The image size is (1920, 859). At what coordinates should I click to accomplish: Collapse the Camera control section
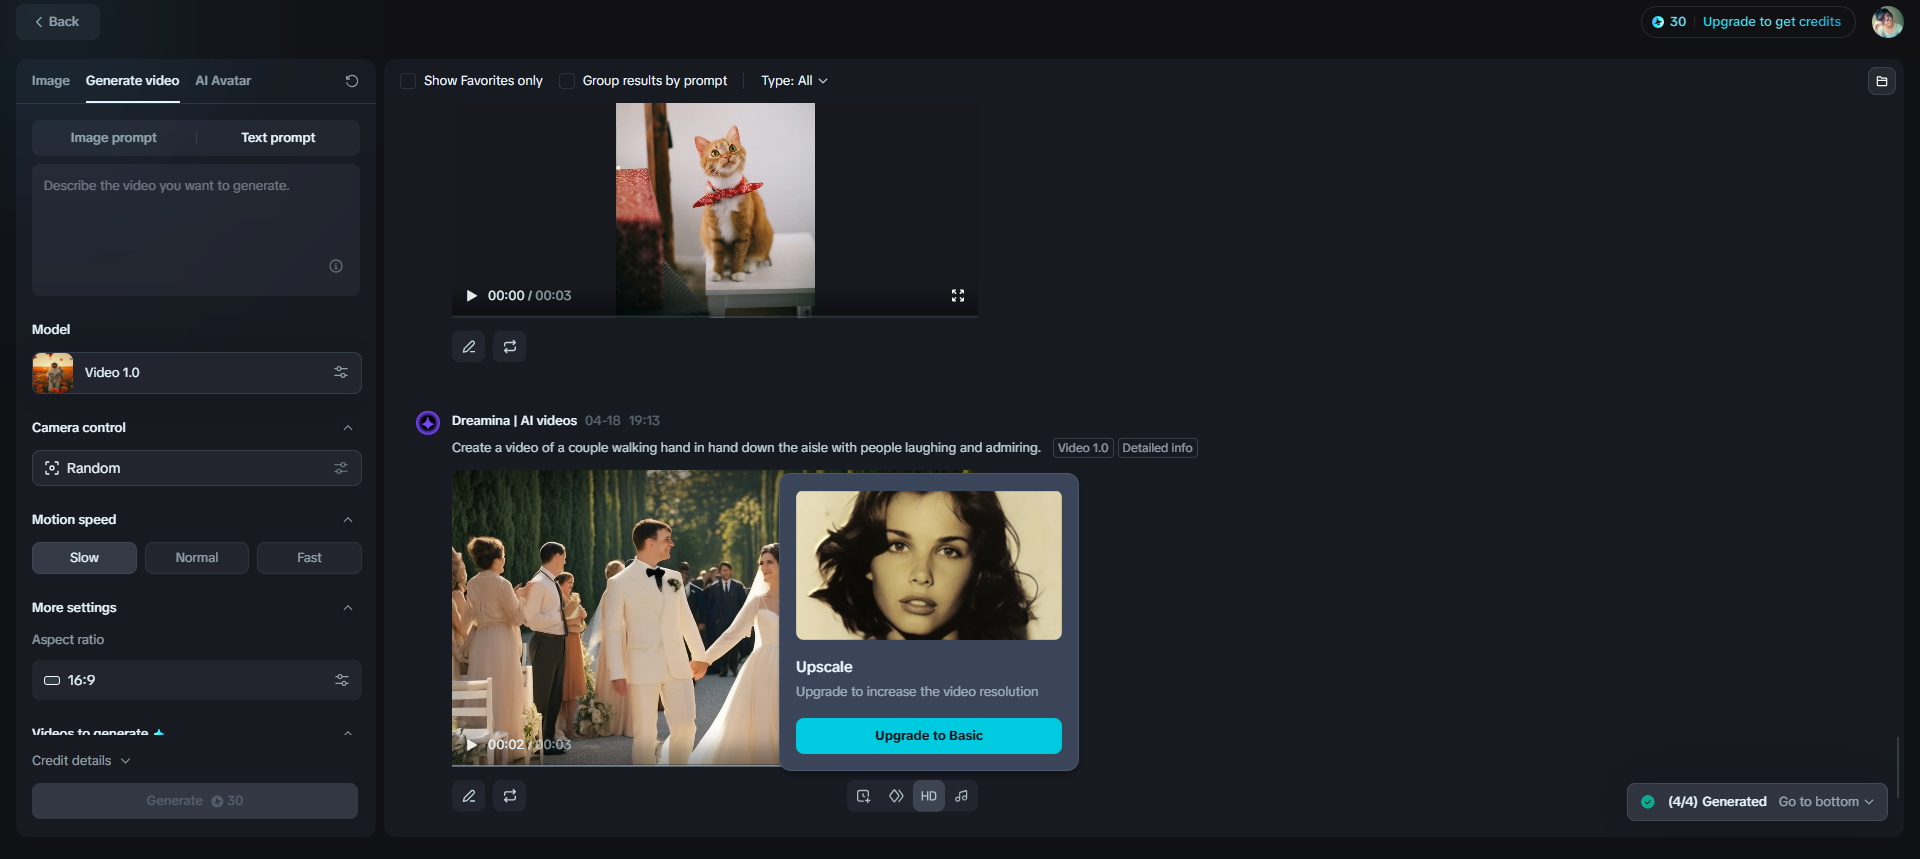tap(348, 428)
